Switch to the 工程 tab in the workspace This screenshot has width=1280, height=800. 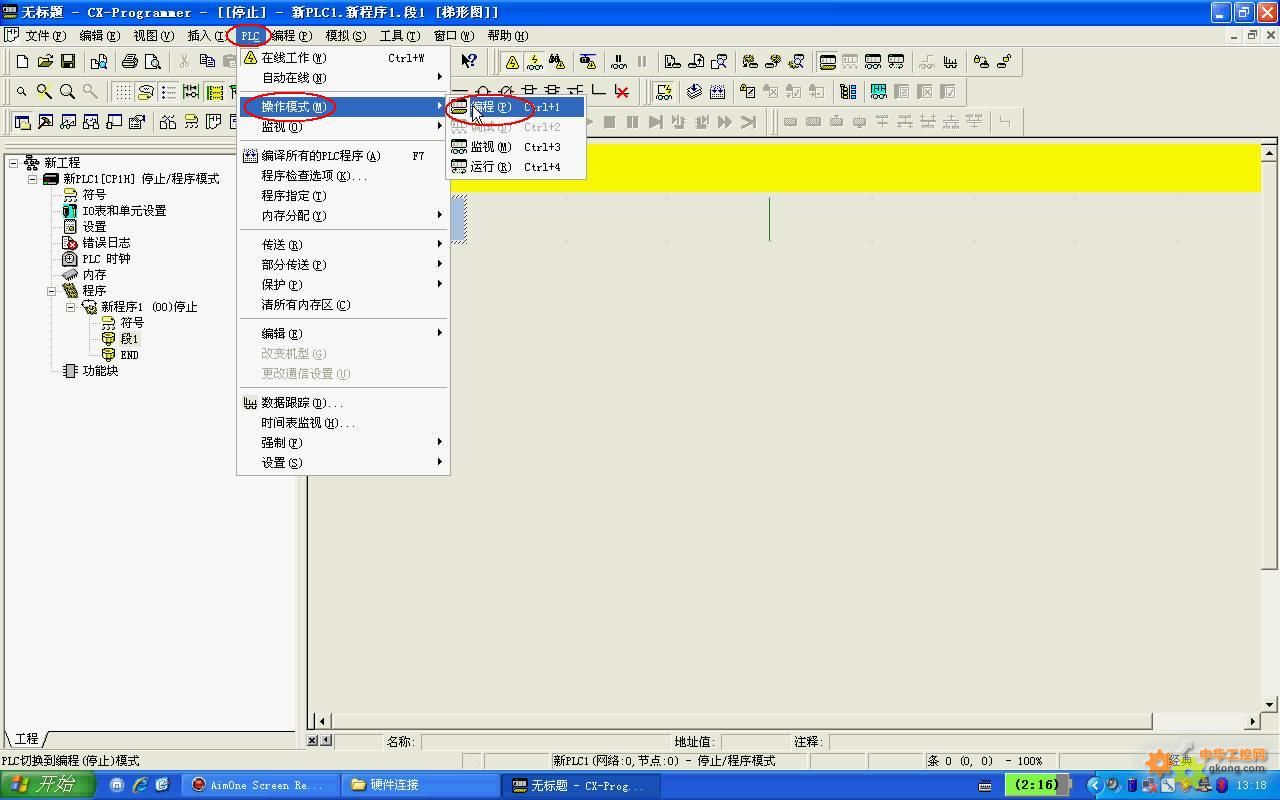coord(26,739)
